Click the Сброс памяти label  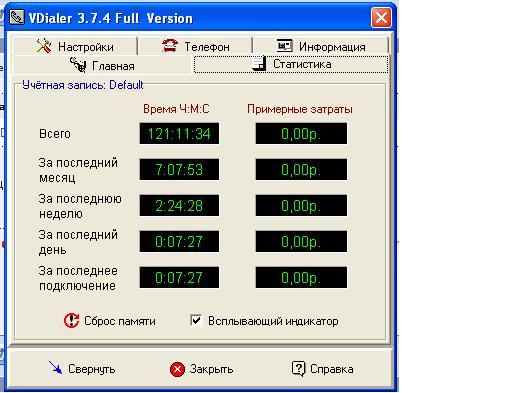120,321
